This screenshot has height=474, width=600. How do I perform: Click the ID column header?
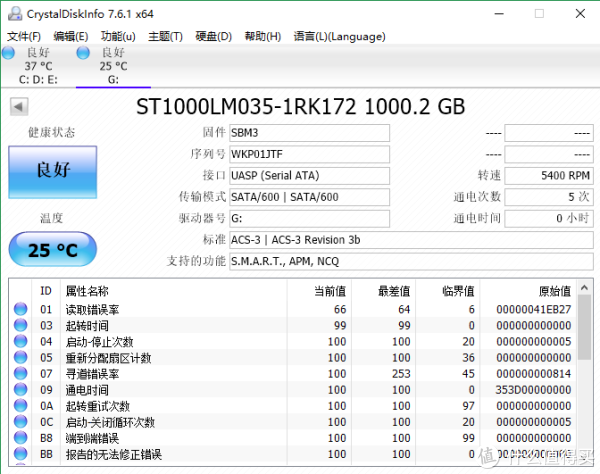[46, 291]
